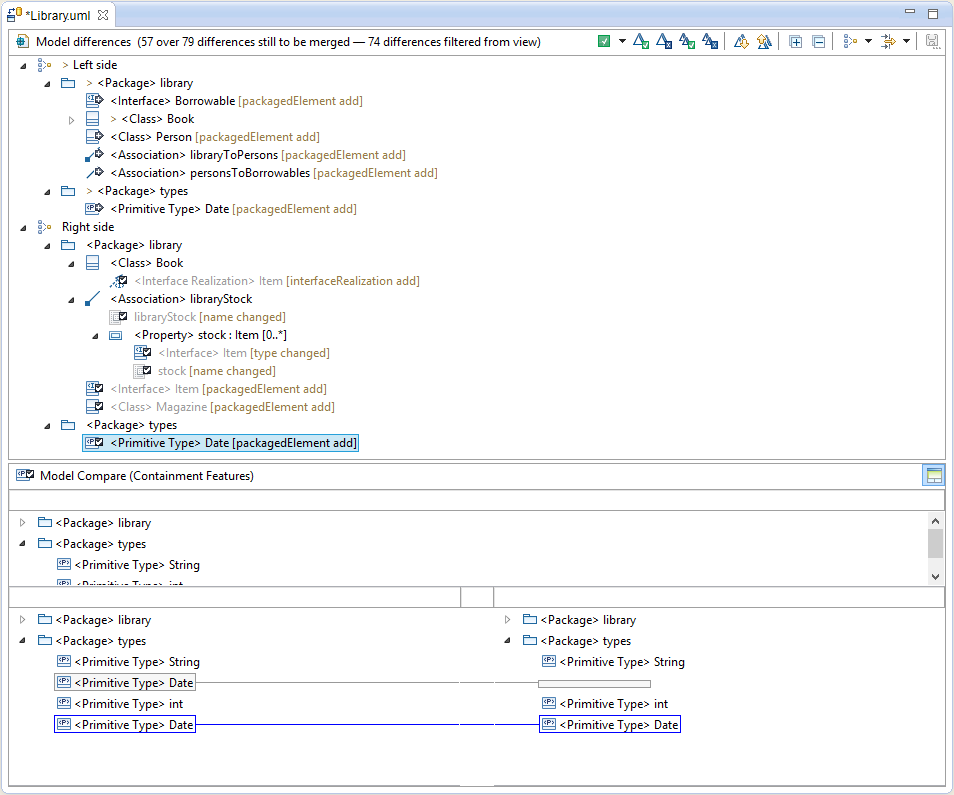Collapse the Association libraryStock node
This screenshot has width=954, height=795.
[72, 300]
